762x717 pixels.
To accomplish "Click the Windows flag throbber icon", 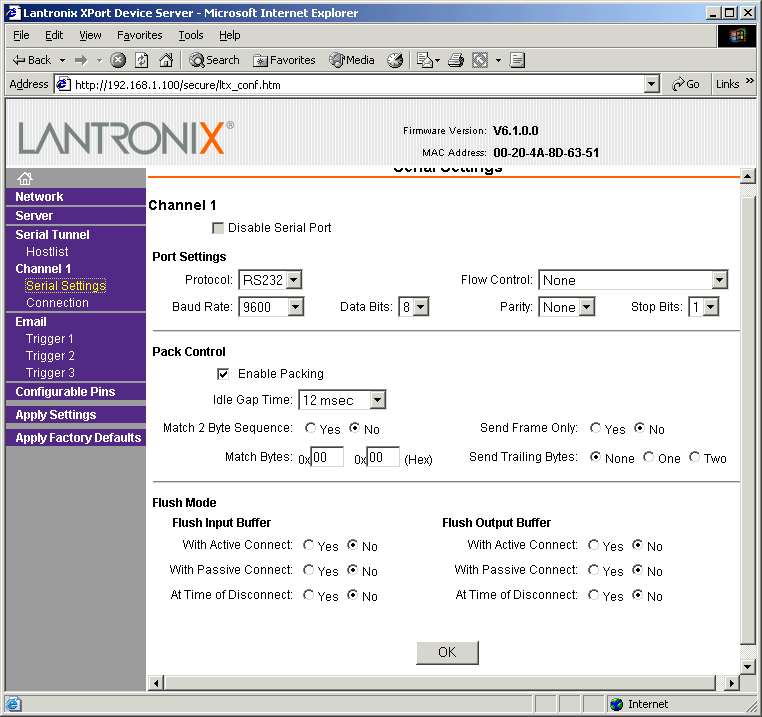I will tap(736, 35).
